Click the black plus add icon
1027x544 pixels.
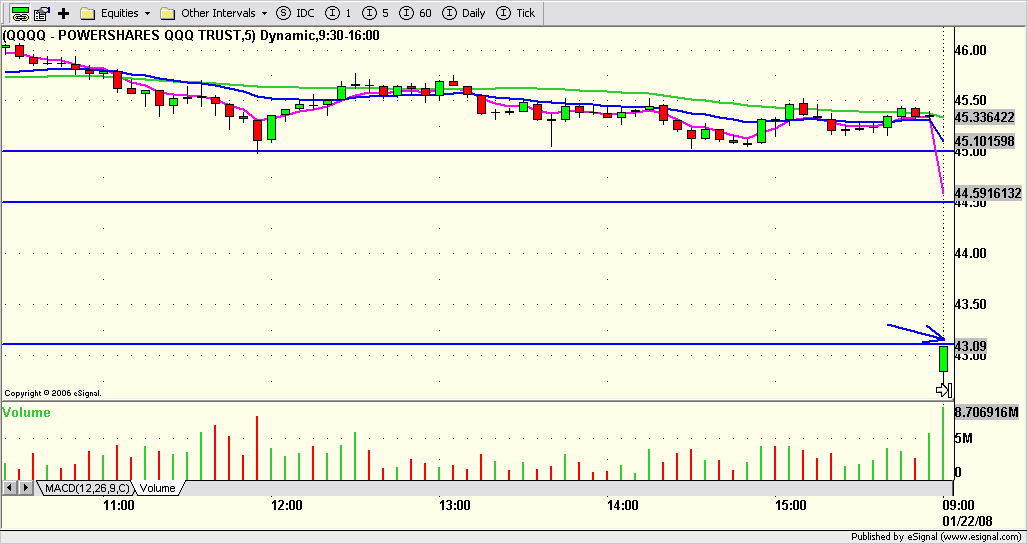pos(64,12)
